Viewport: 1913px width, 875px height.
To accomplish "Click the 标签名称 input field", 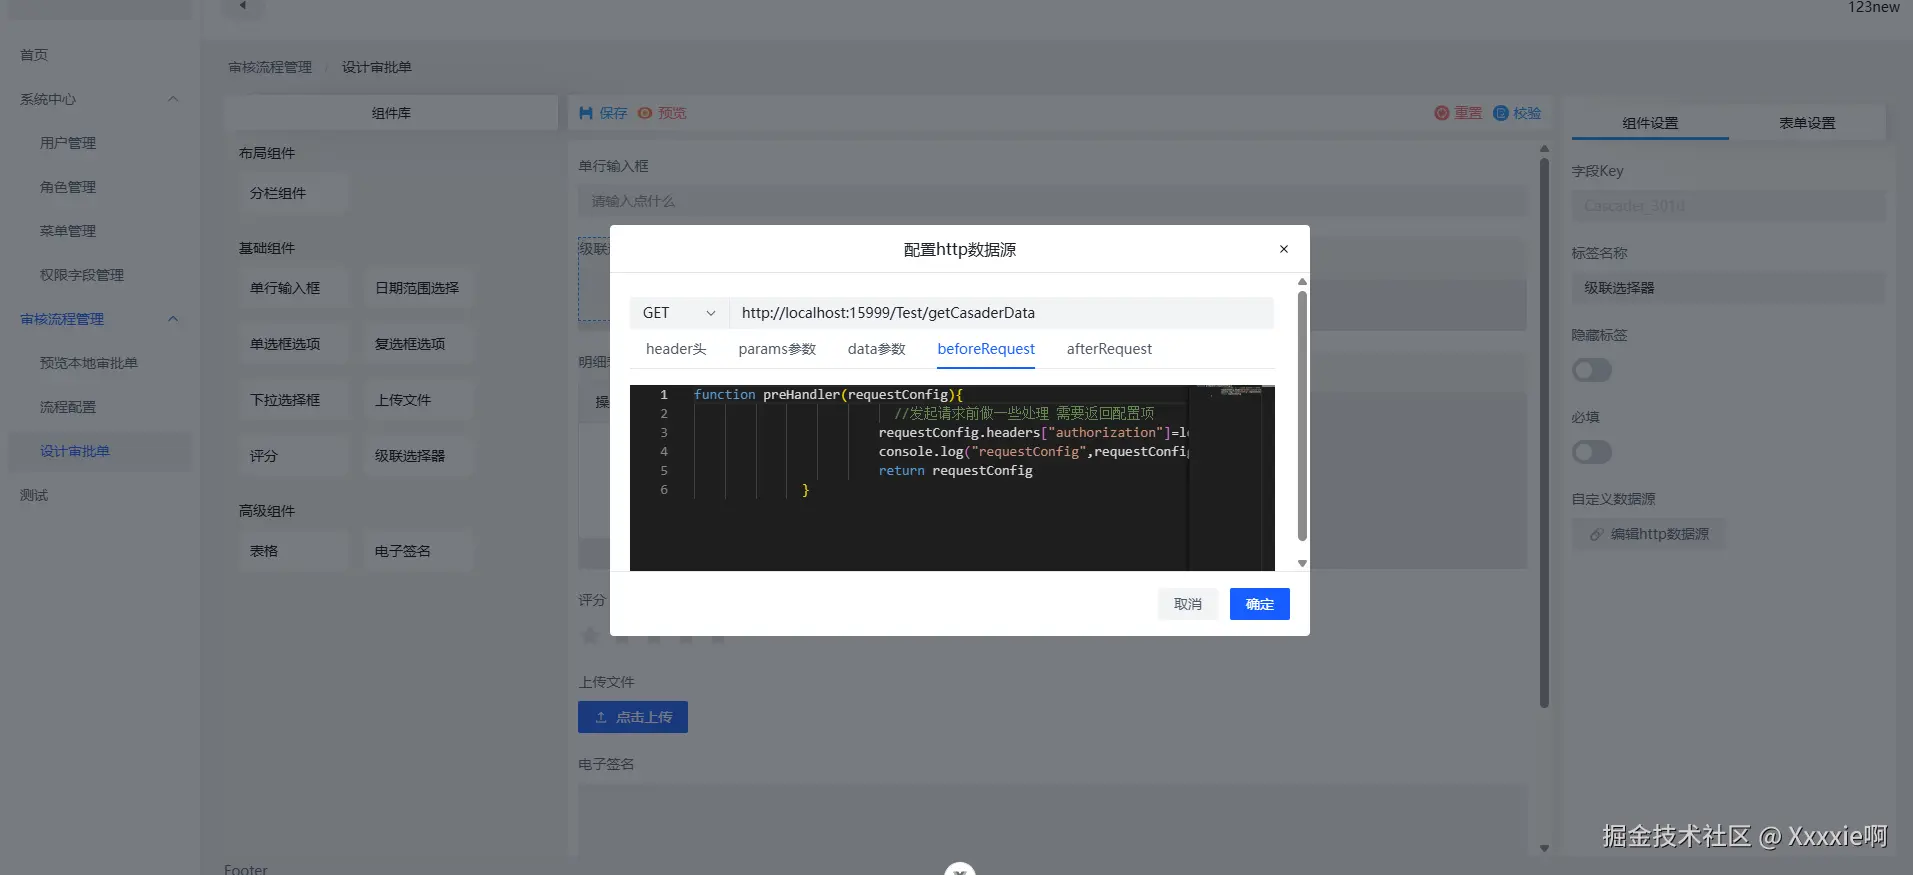I will [x=1728, y=288].
